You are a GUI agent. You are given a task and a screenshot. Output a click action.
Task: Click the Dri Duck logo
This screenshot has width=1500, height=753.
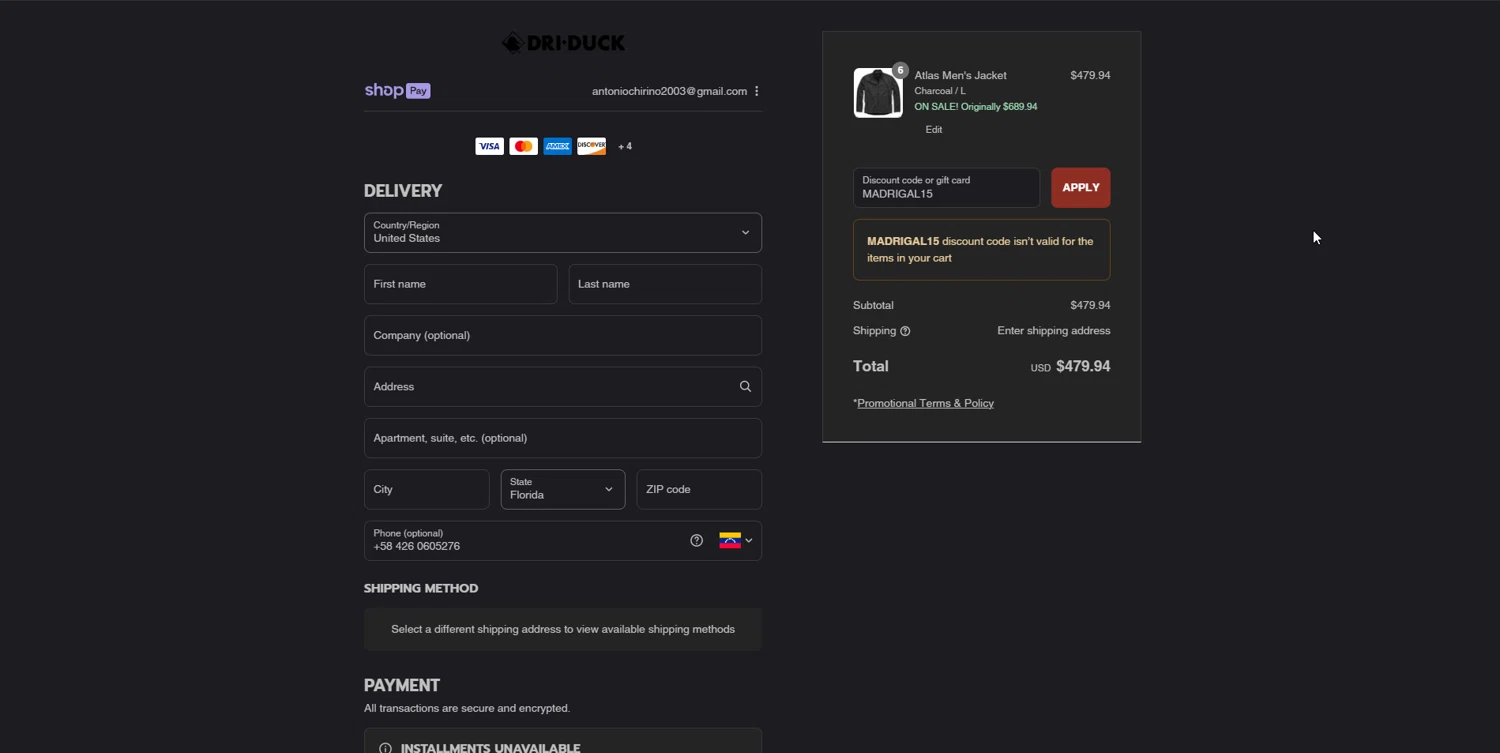point(563,43)
